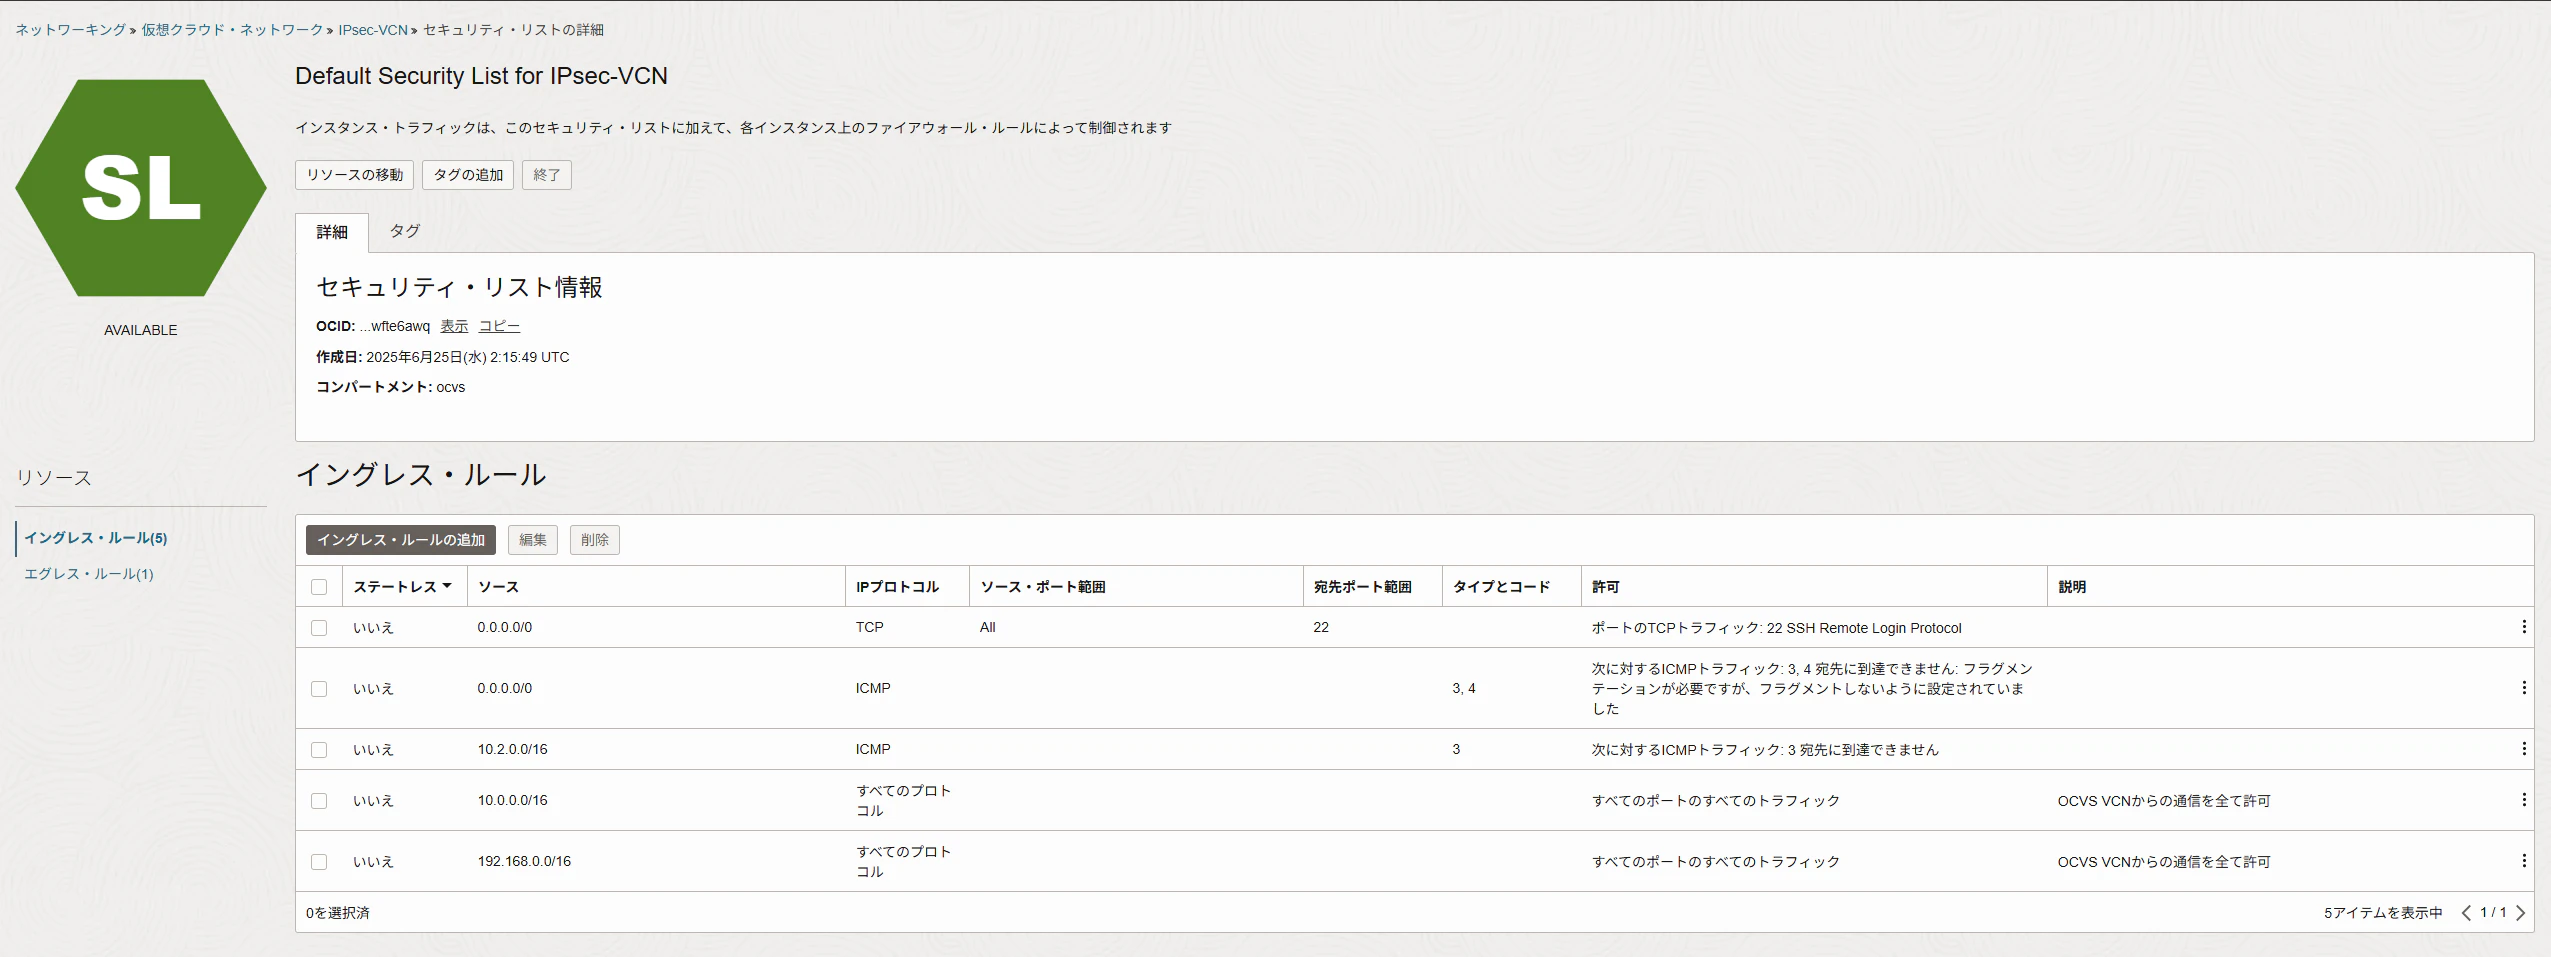Switch to the タグ tab
Screen dimensions: 2551x957
tap(404, 231)
